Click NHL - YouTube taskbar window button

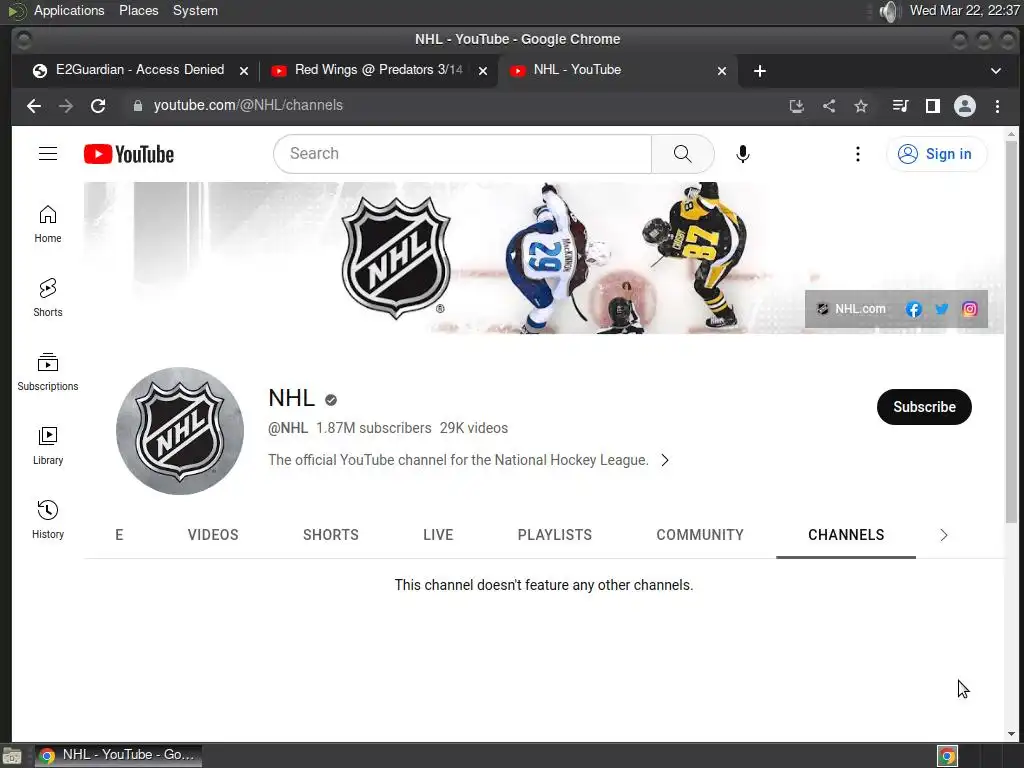118,755
